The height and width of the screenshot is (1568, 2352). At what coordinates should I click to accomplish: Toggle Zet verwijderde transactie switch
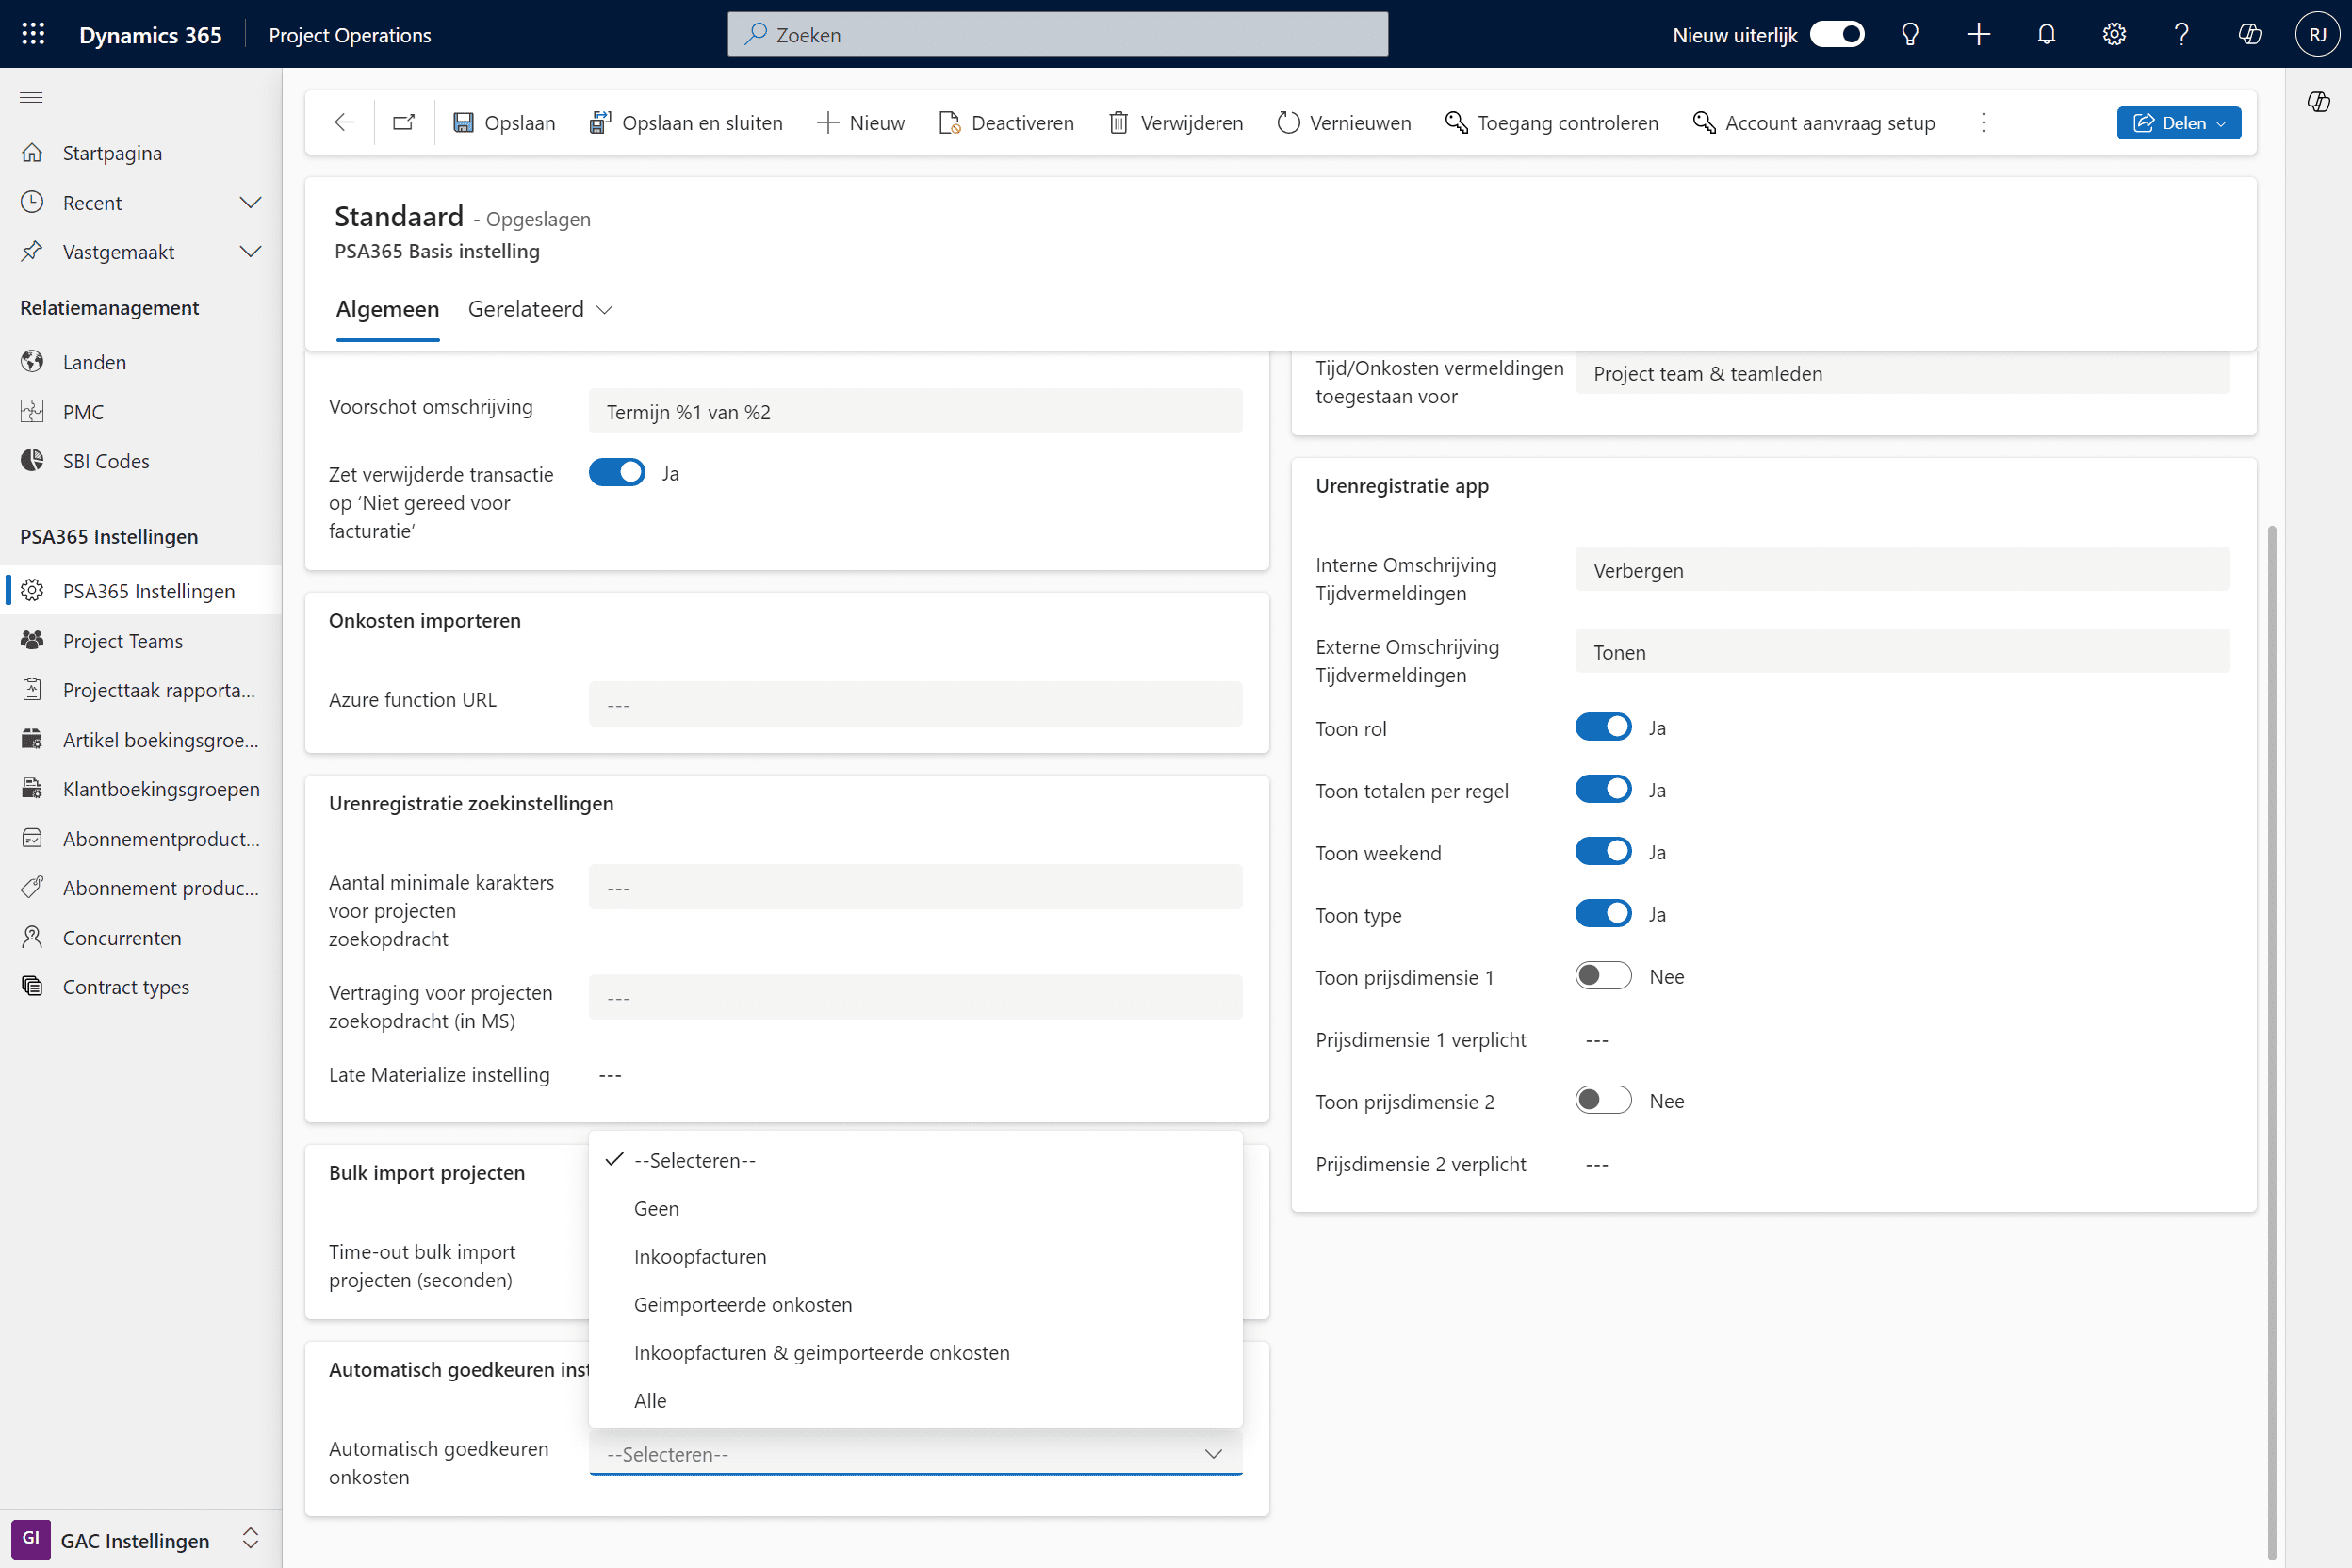pos(617,472)
